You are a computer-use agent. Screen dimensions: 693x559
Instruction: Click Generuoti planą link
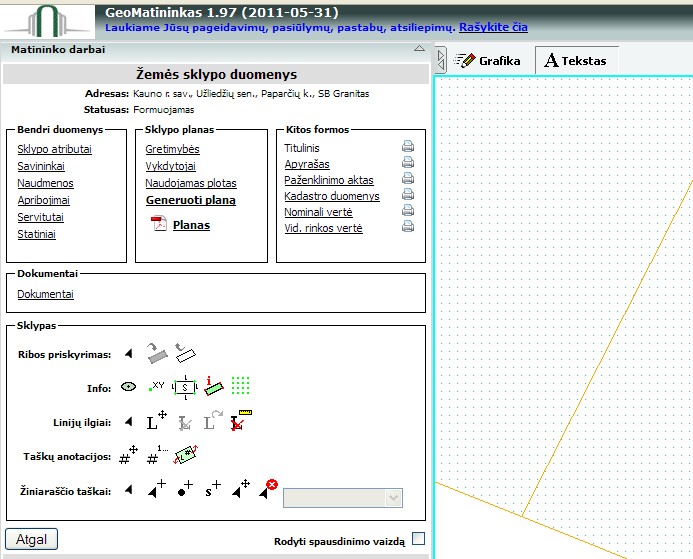[191, 200]
